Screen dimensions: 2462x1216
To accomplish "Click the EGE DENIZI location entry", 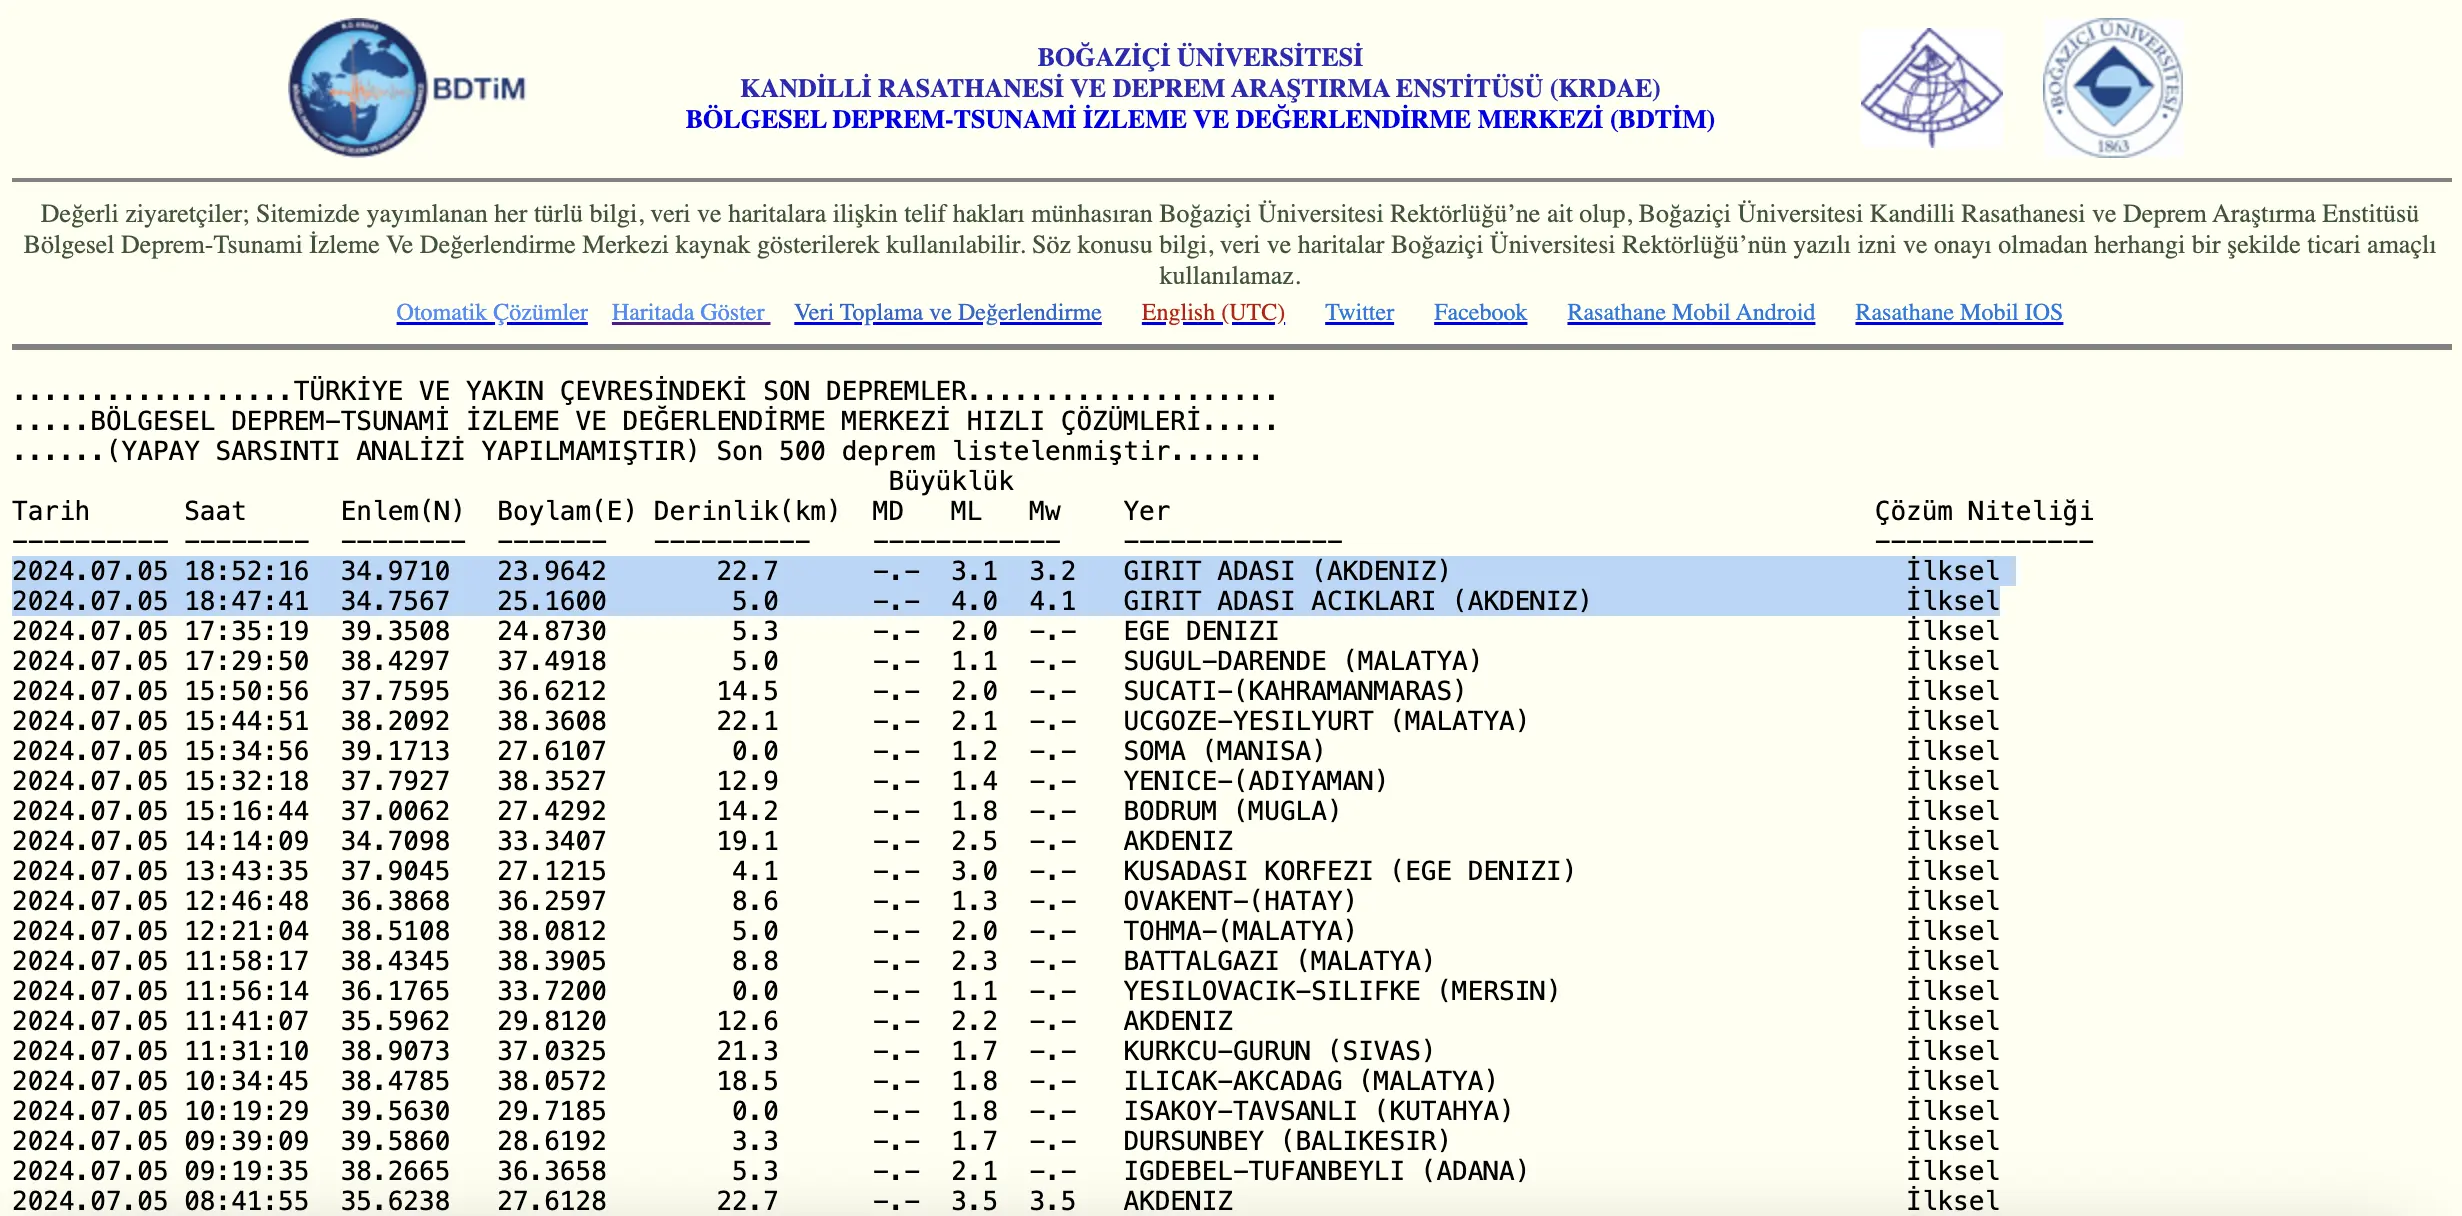I will pos(1200,631).
